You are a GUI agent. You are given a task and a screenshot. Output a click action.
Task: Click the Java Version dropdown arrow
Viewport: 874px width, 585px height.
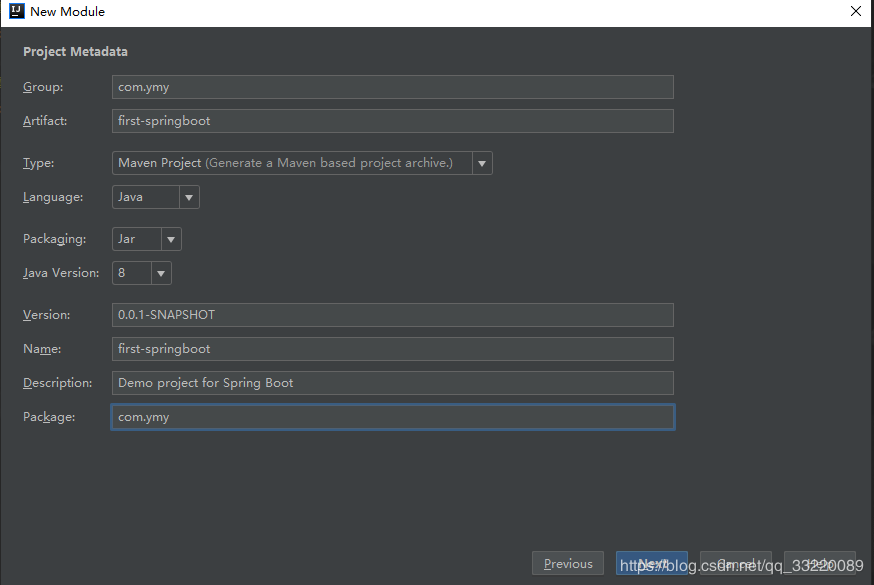coord(161,274)
